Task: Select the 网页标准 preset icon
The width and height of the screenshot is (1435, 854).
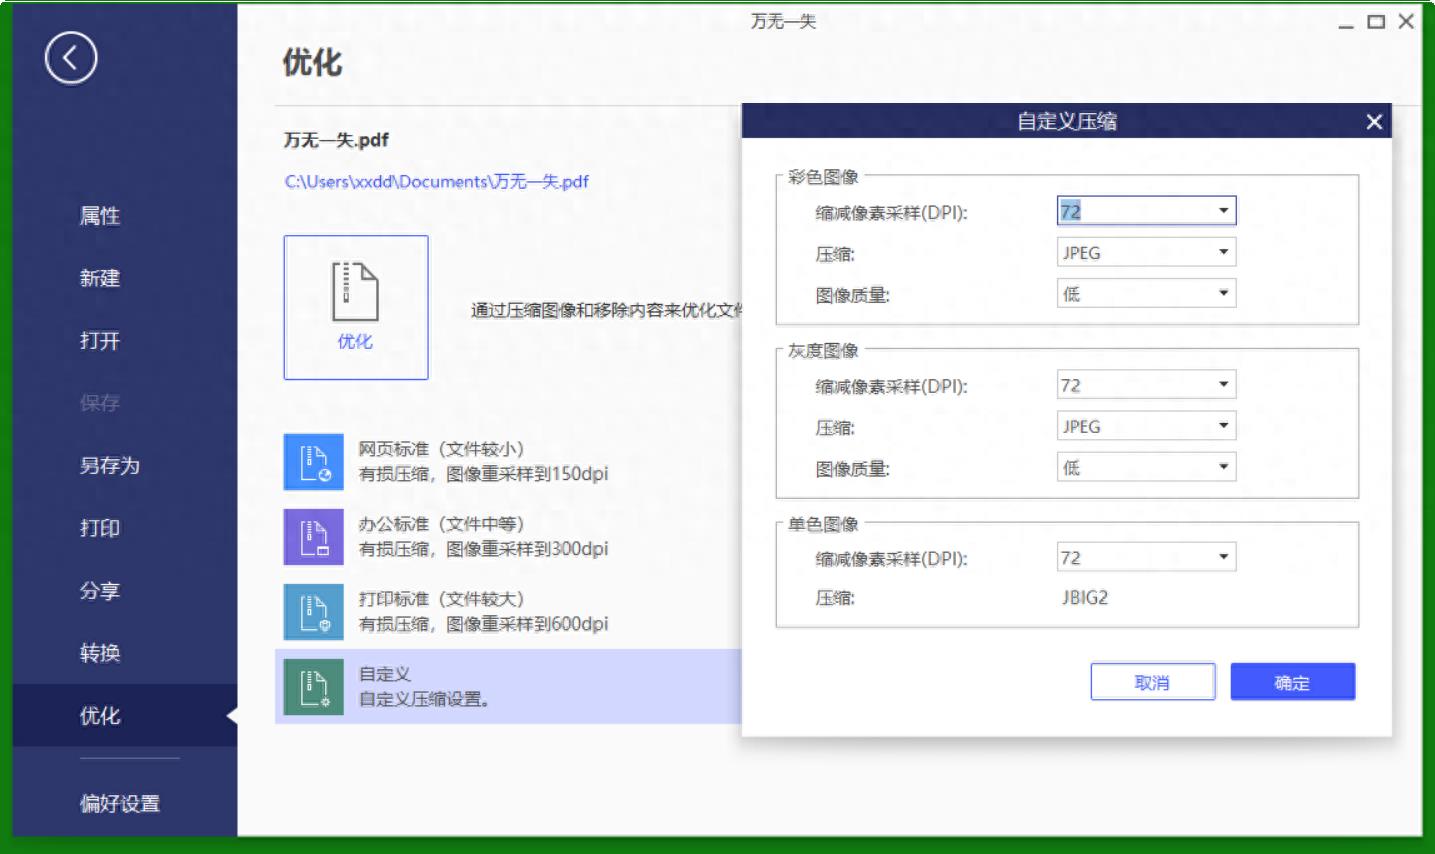Action: [314, 463]
